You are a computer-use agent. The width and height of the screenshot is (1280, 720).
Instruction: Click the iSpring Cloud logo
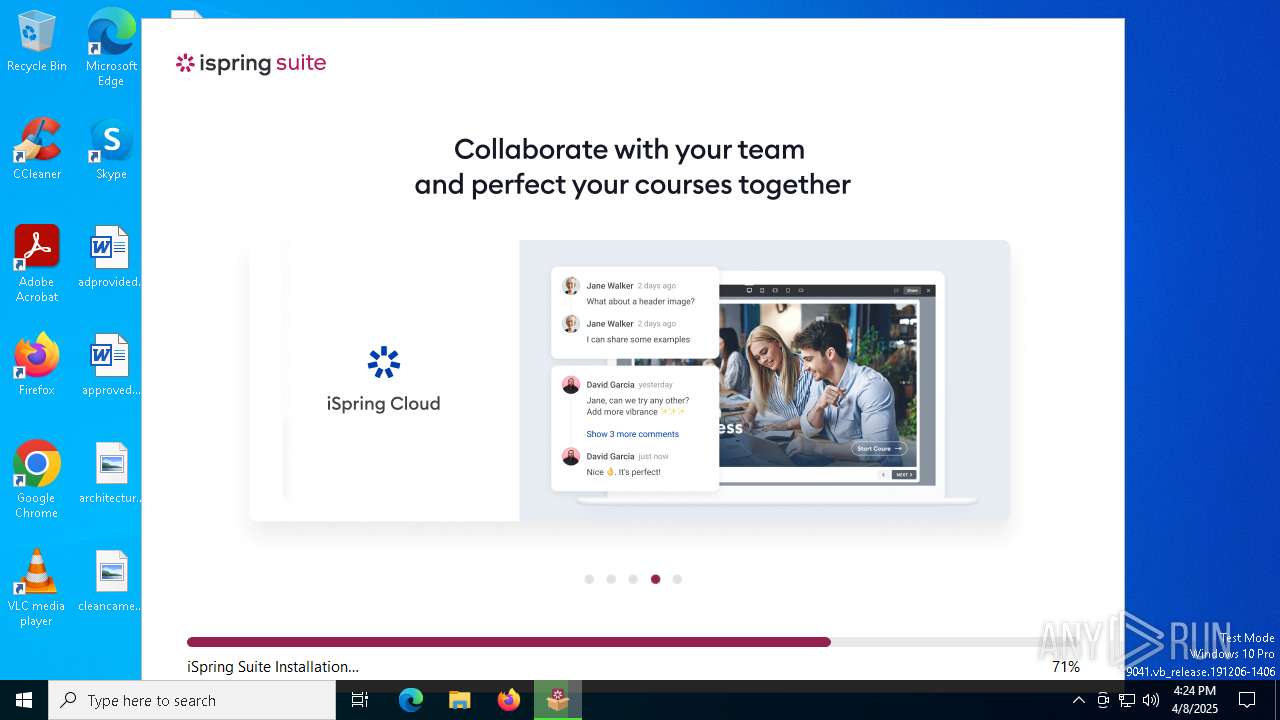tap(383, 380)
